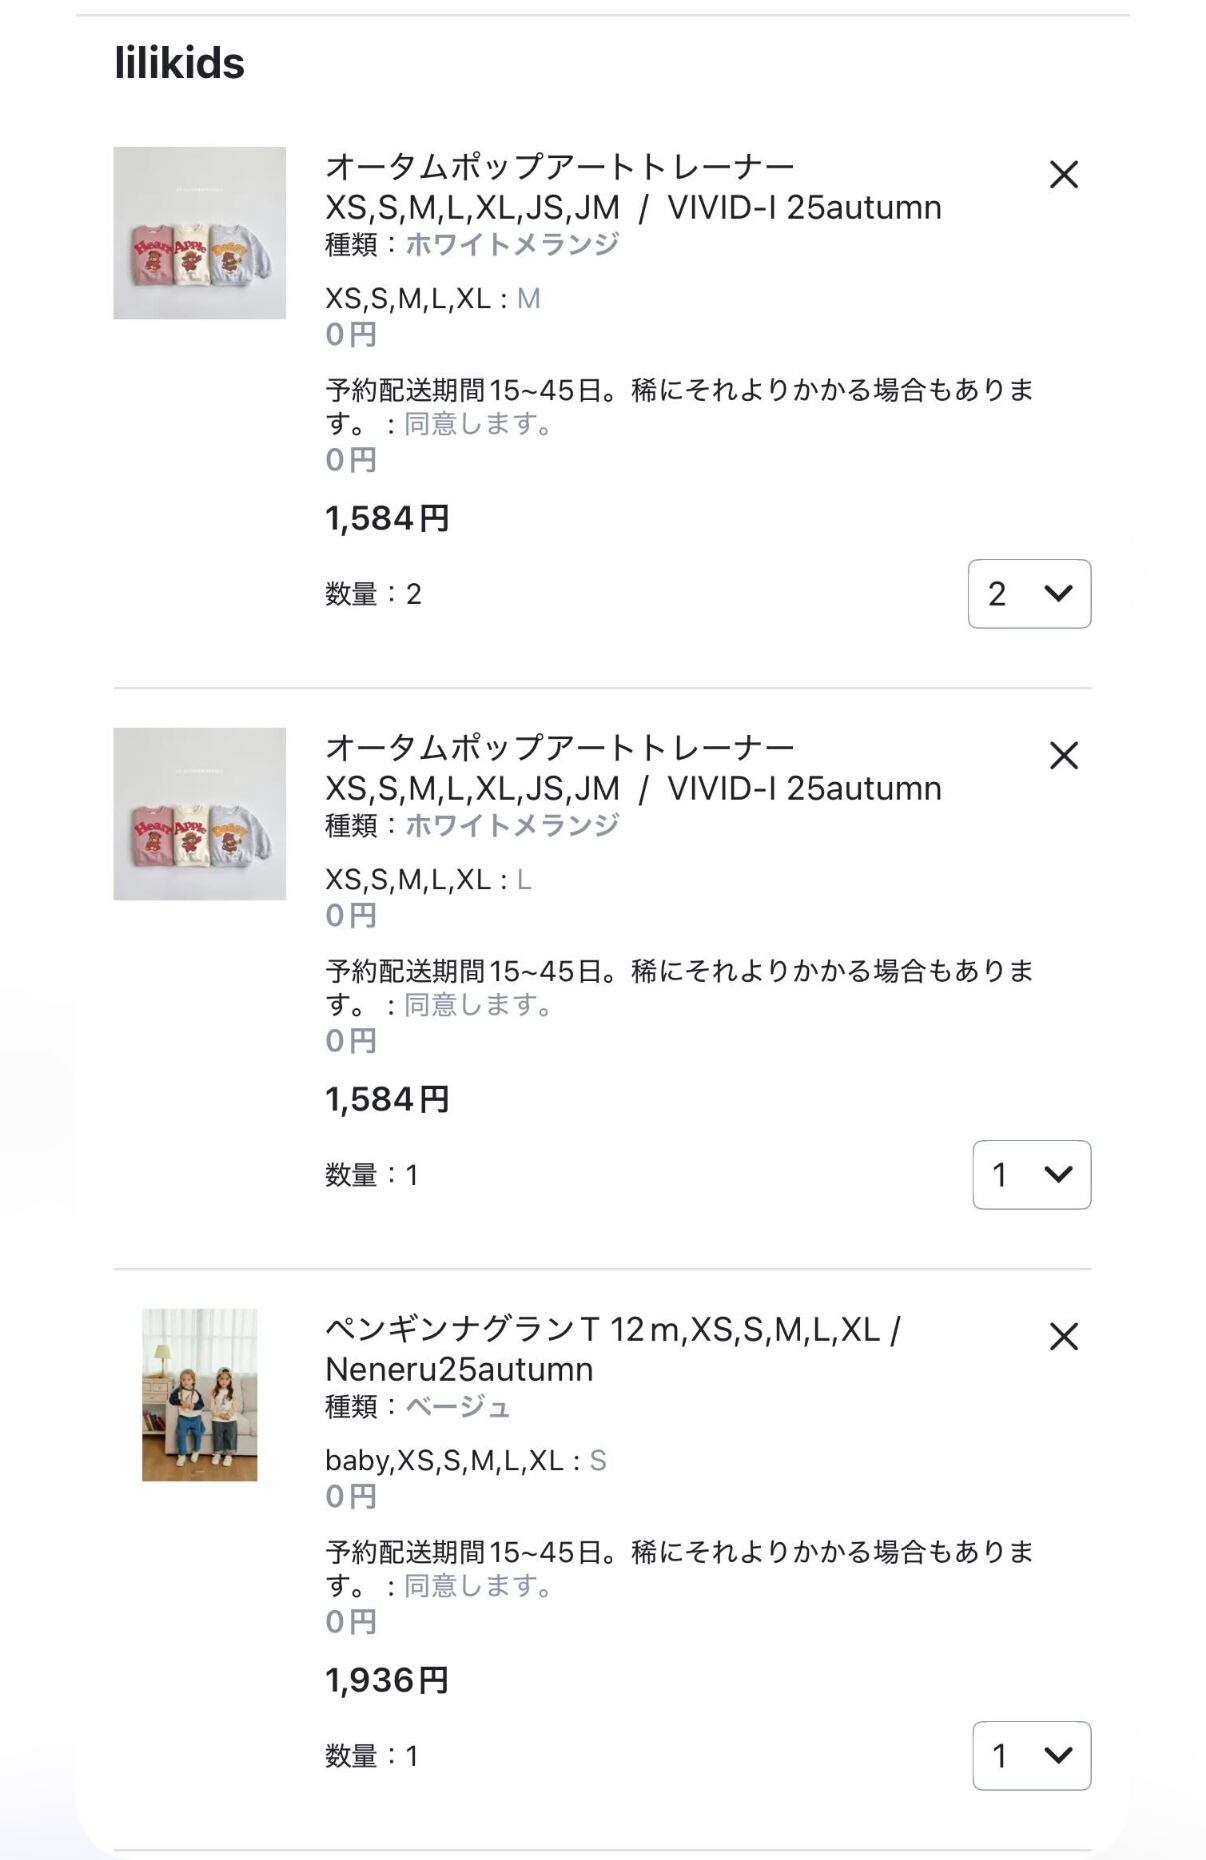Click the ベージュ variant text

coord(457,1407)
